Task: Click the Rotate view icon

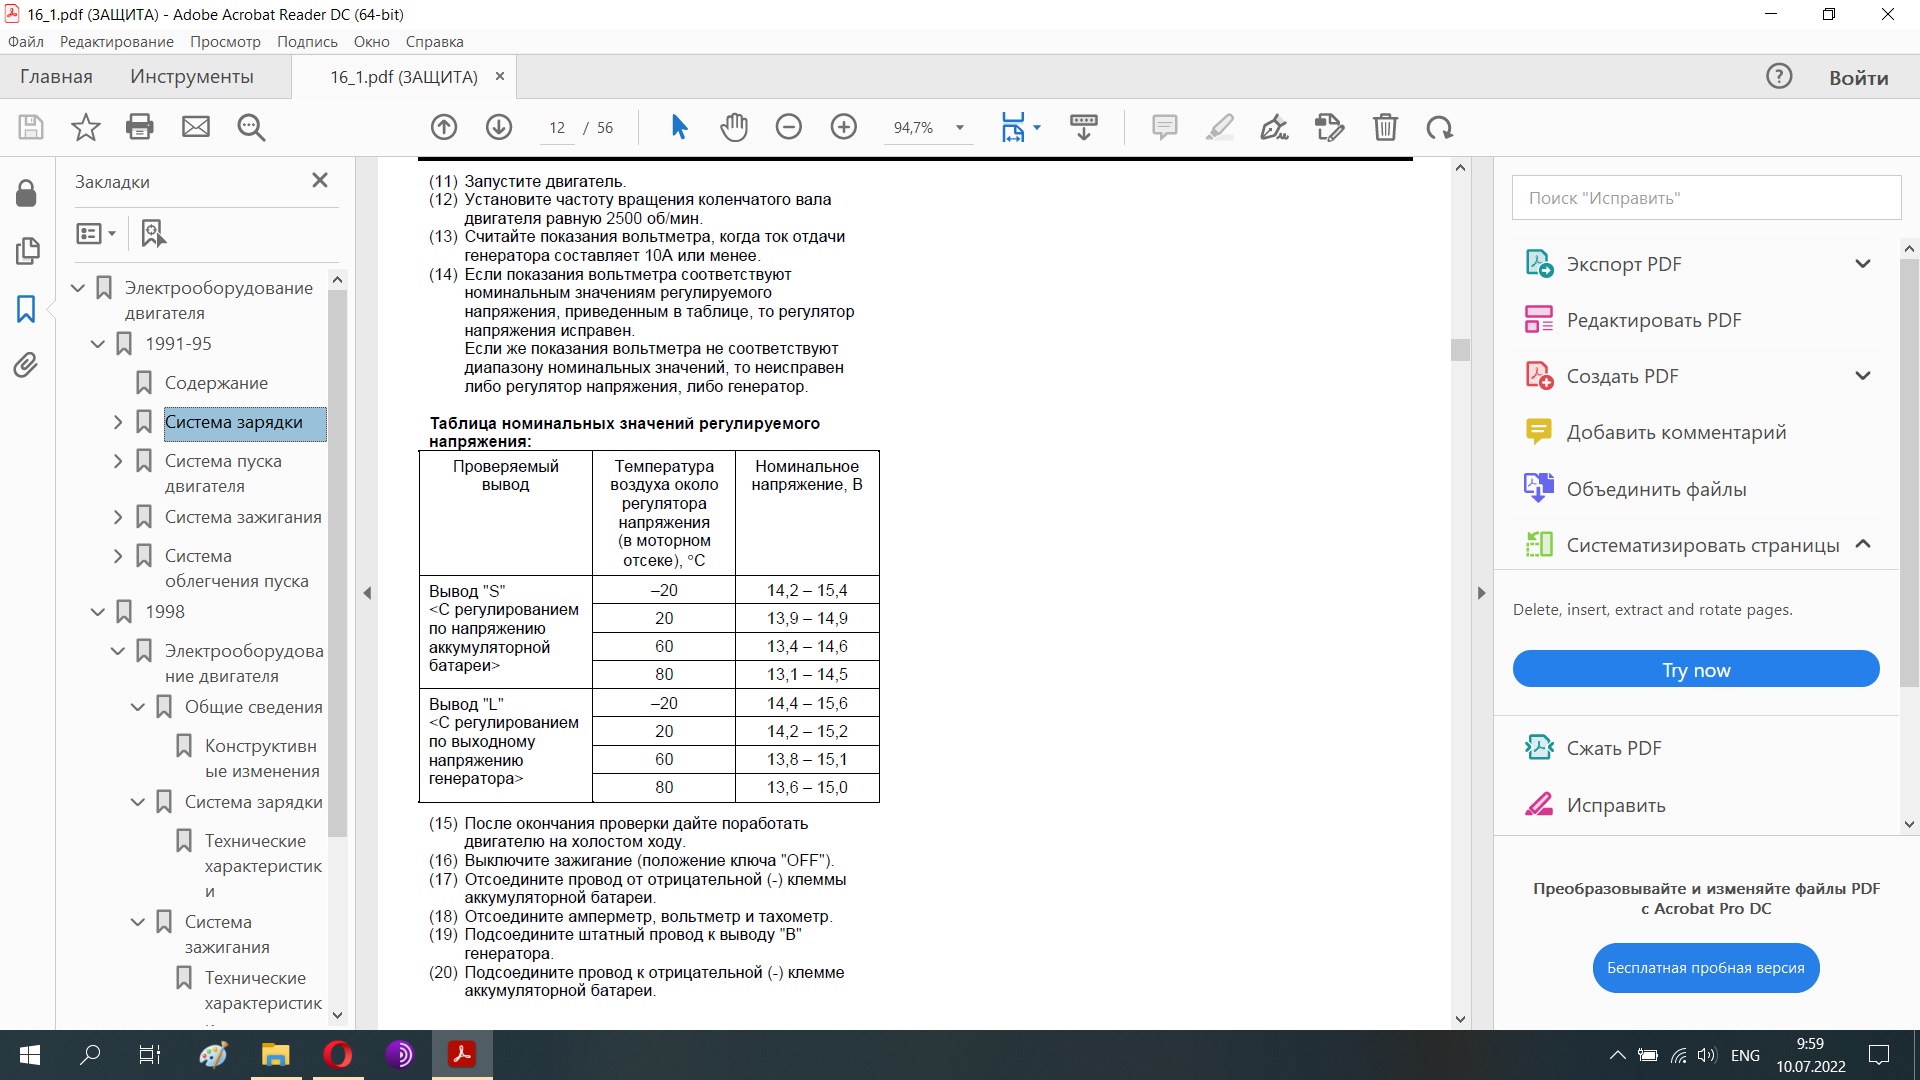Action: (x=1439, y=127)
